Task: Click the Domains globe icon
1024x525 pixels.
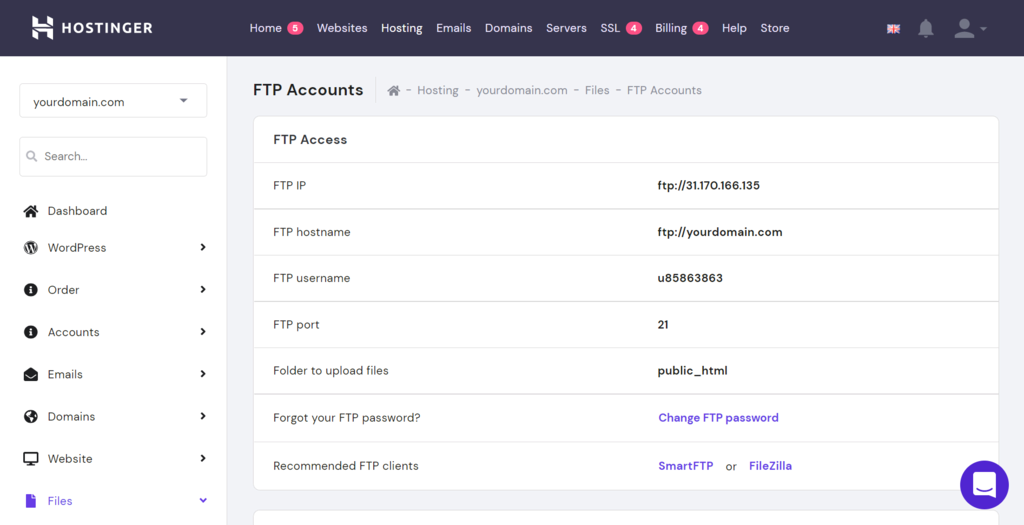Action: [31, 417]
